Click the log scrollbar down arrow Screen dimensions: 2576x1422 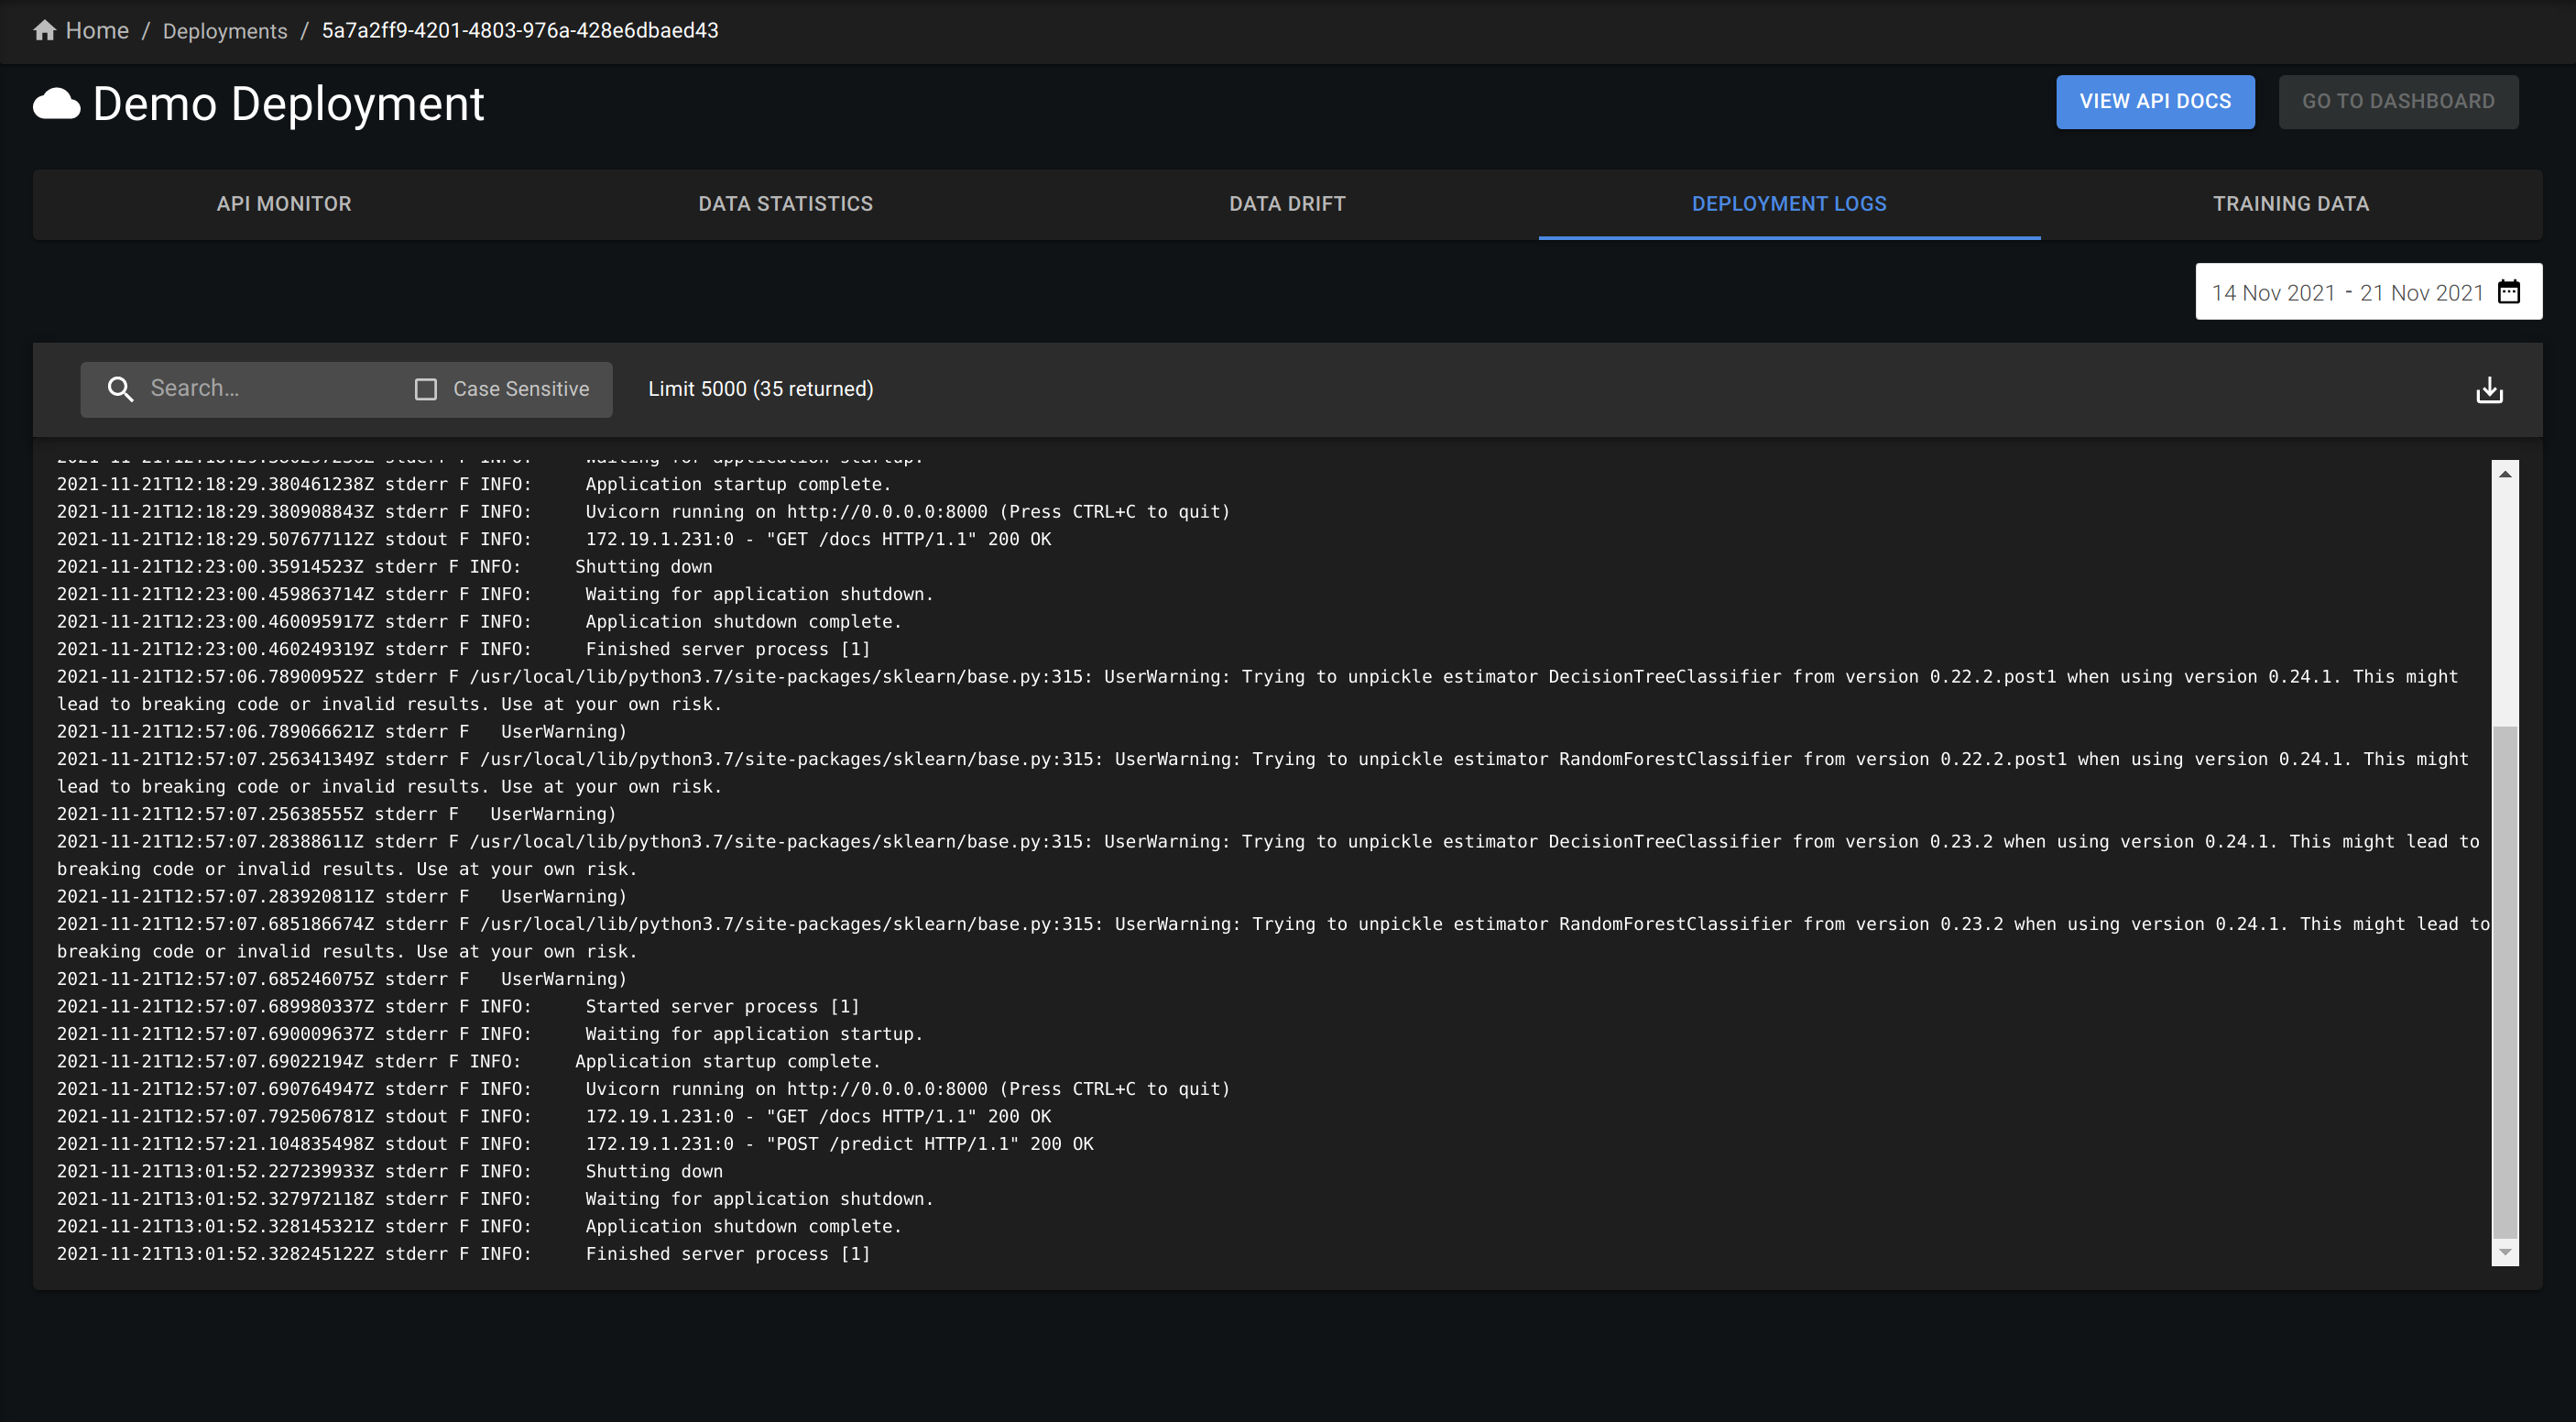click(2505, 1252)
